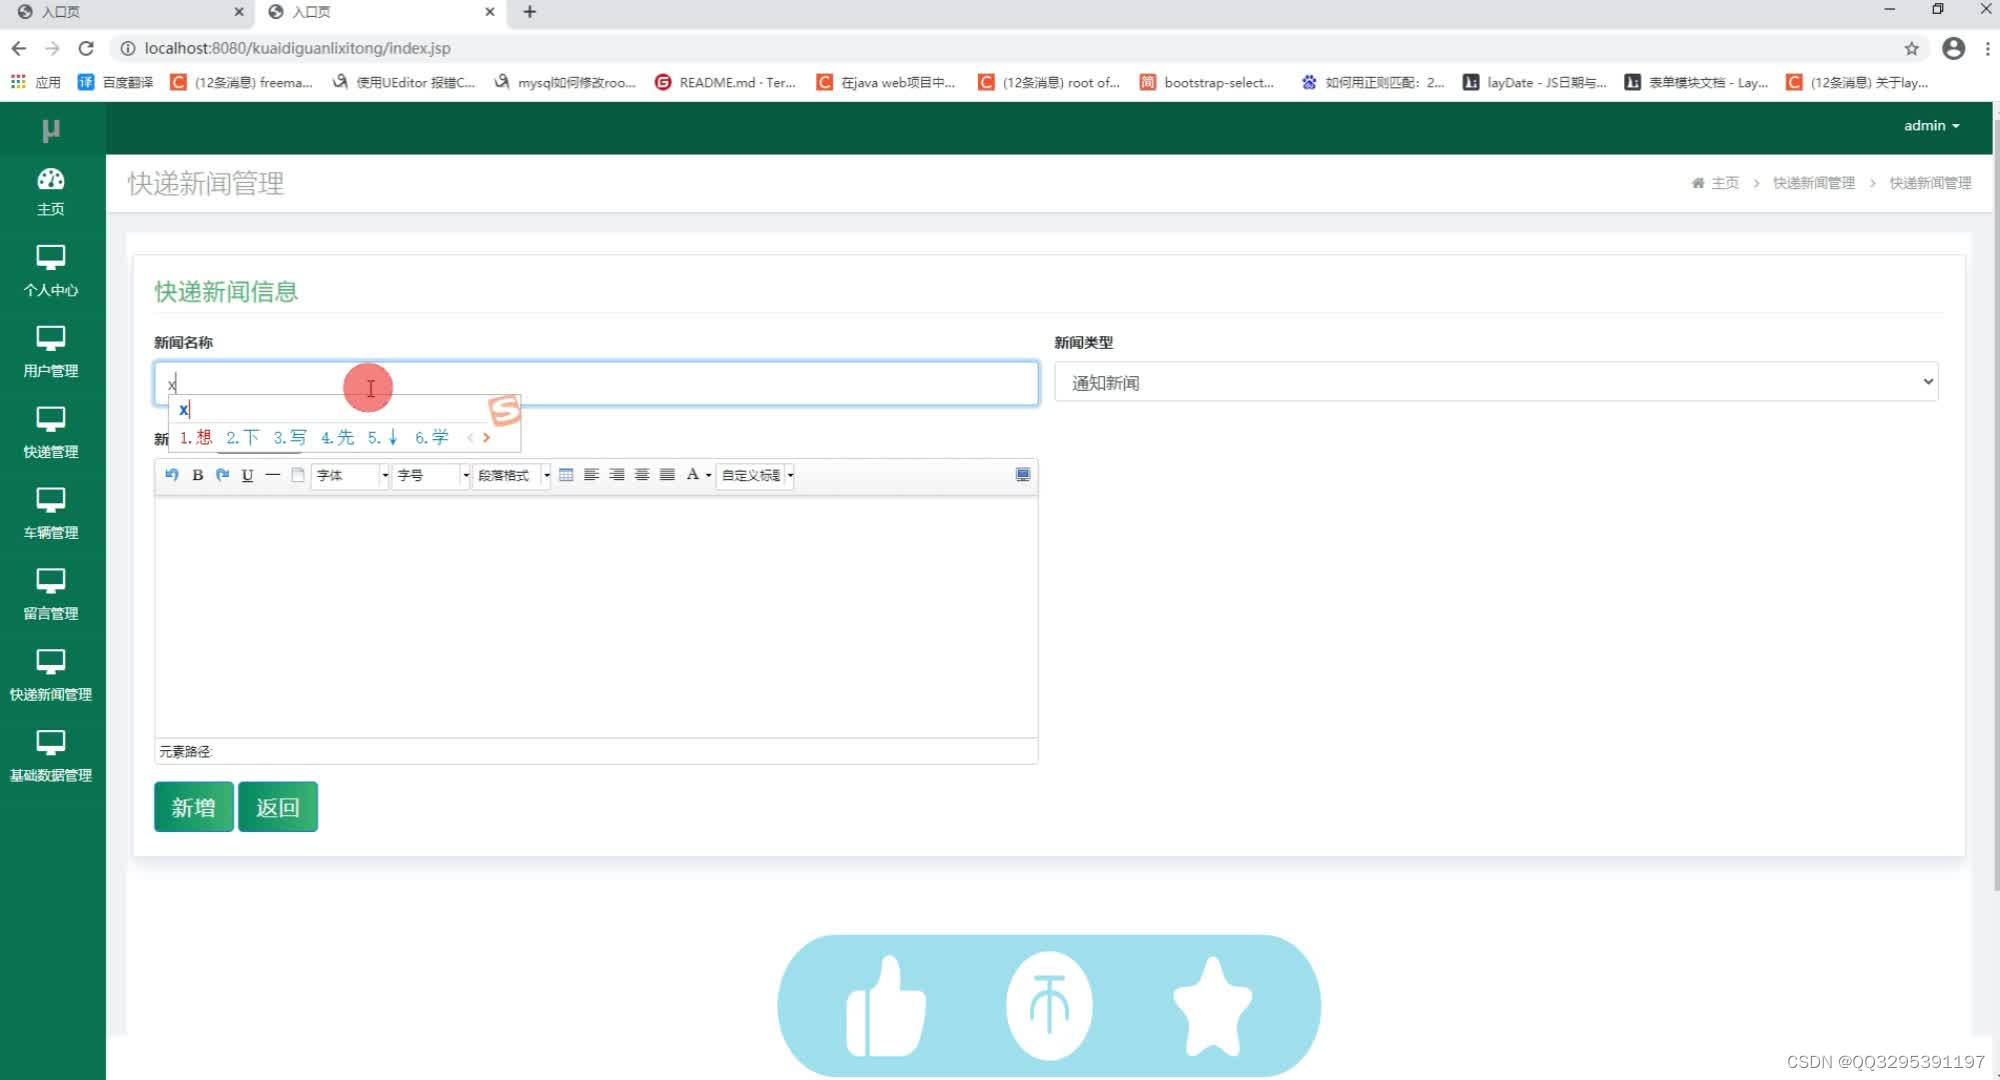The width and height of the screenshot is (2000, 1080).
Task: Insert a horizontal rule with the dash icon
Action: click(x=273, y=475)
